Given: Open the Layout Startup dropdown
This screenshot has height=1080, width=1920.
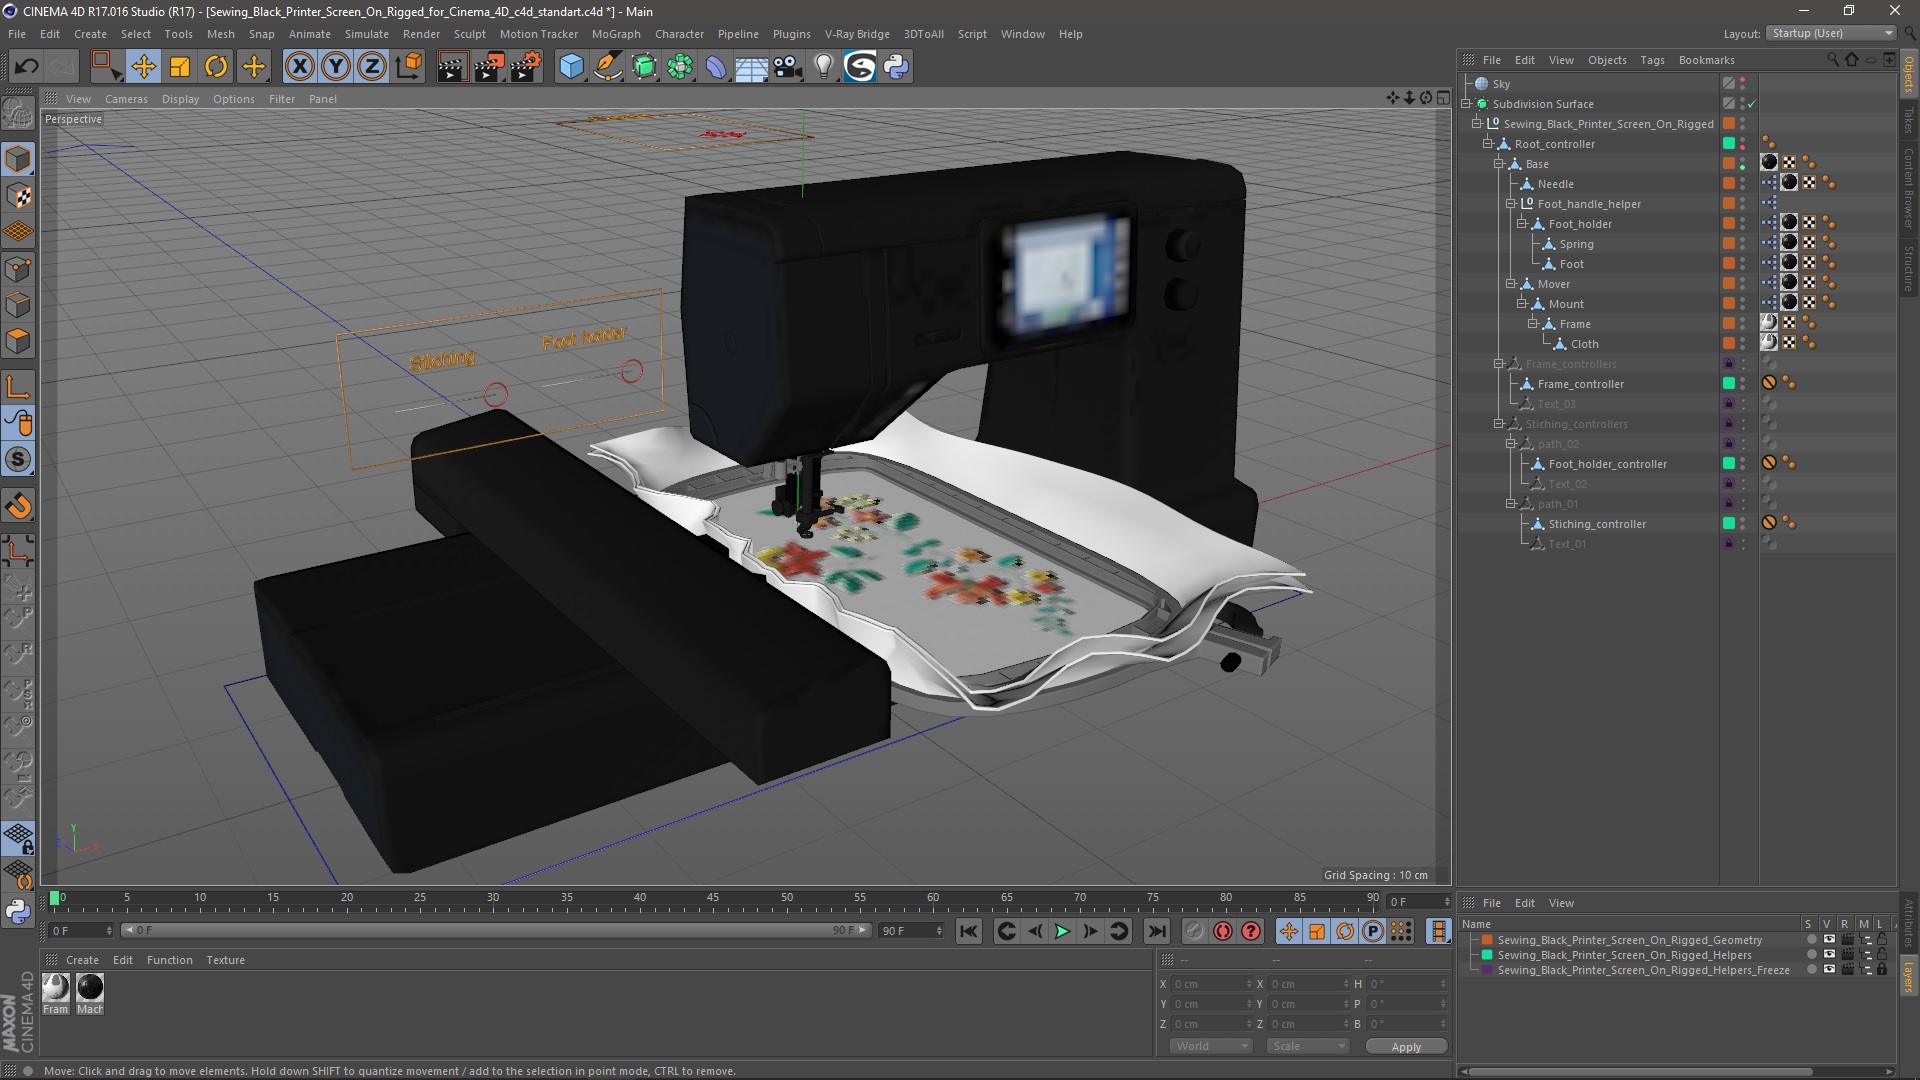Looking at the screenshot, I should click(x=1831, y=33).
